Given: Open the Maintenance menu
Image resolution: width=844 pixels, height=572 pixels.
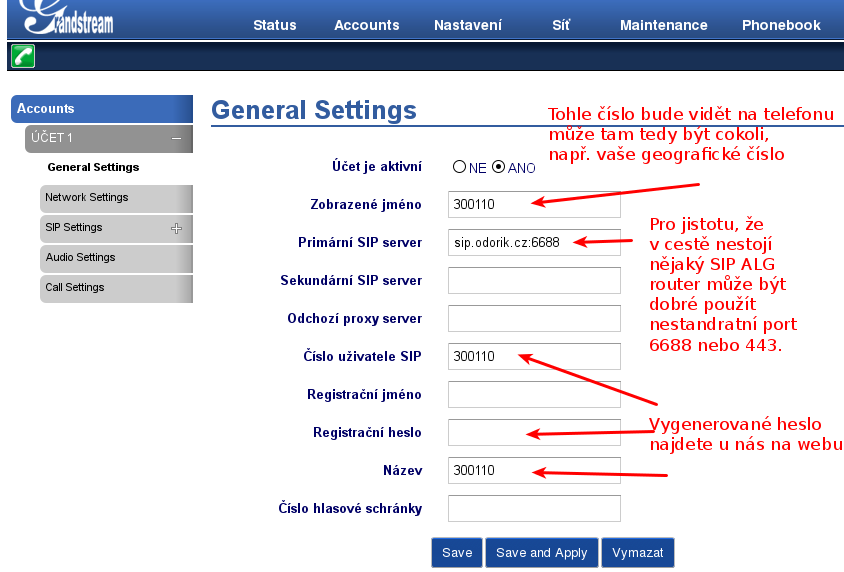Looking at the screenshot, I should pyautogui.click(x=663, y=25).
